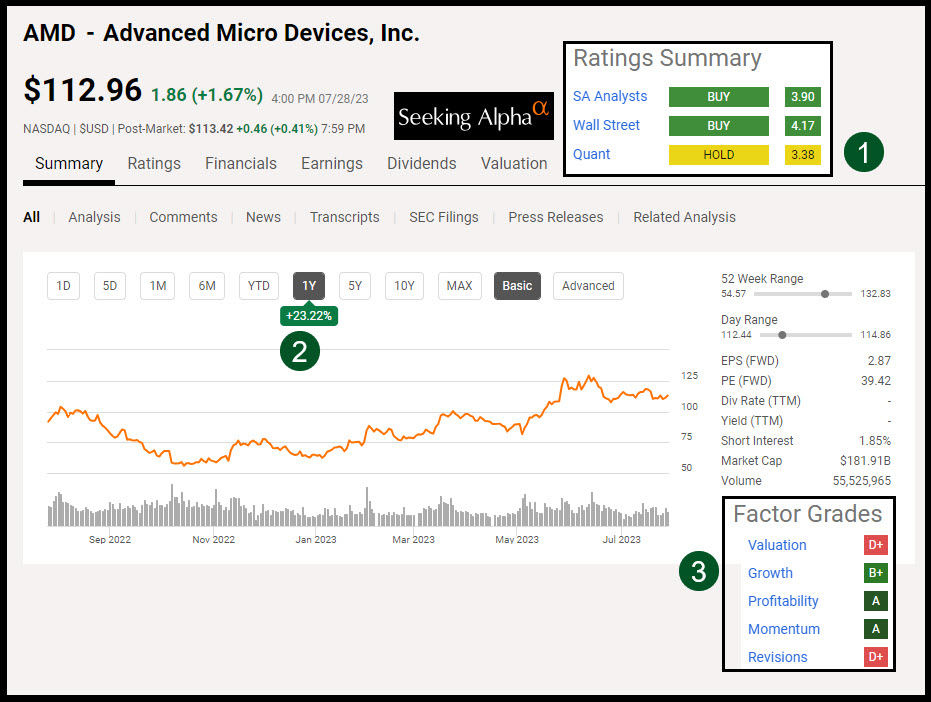Set chart range to YTD

(x=259, y=286)
